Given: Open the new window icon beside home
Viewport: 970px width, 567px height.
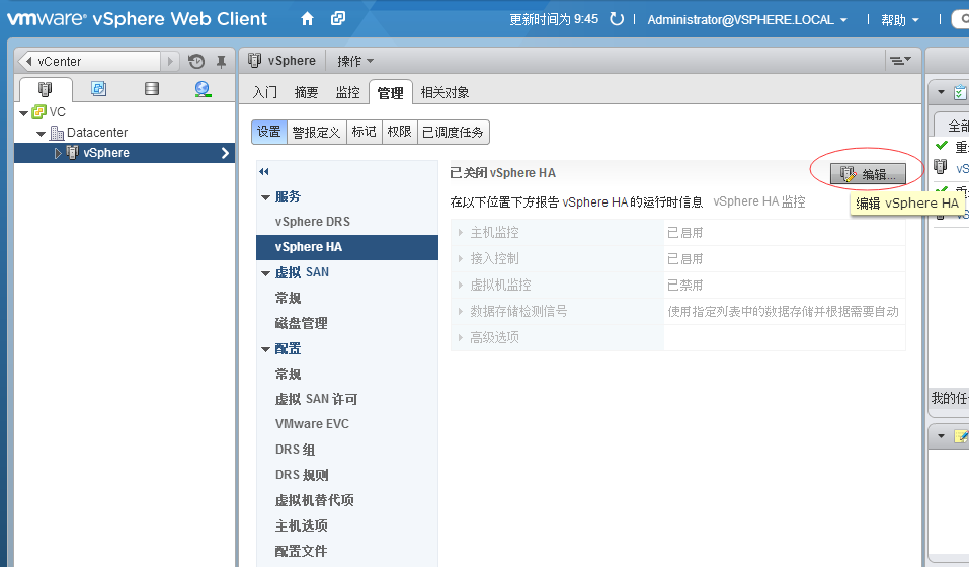Looking at the screenshot, I should (338, 19).
